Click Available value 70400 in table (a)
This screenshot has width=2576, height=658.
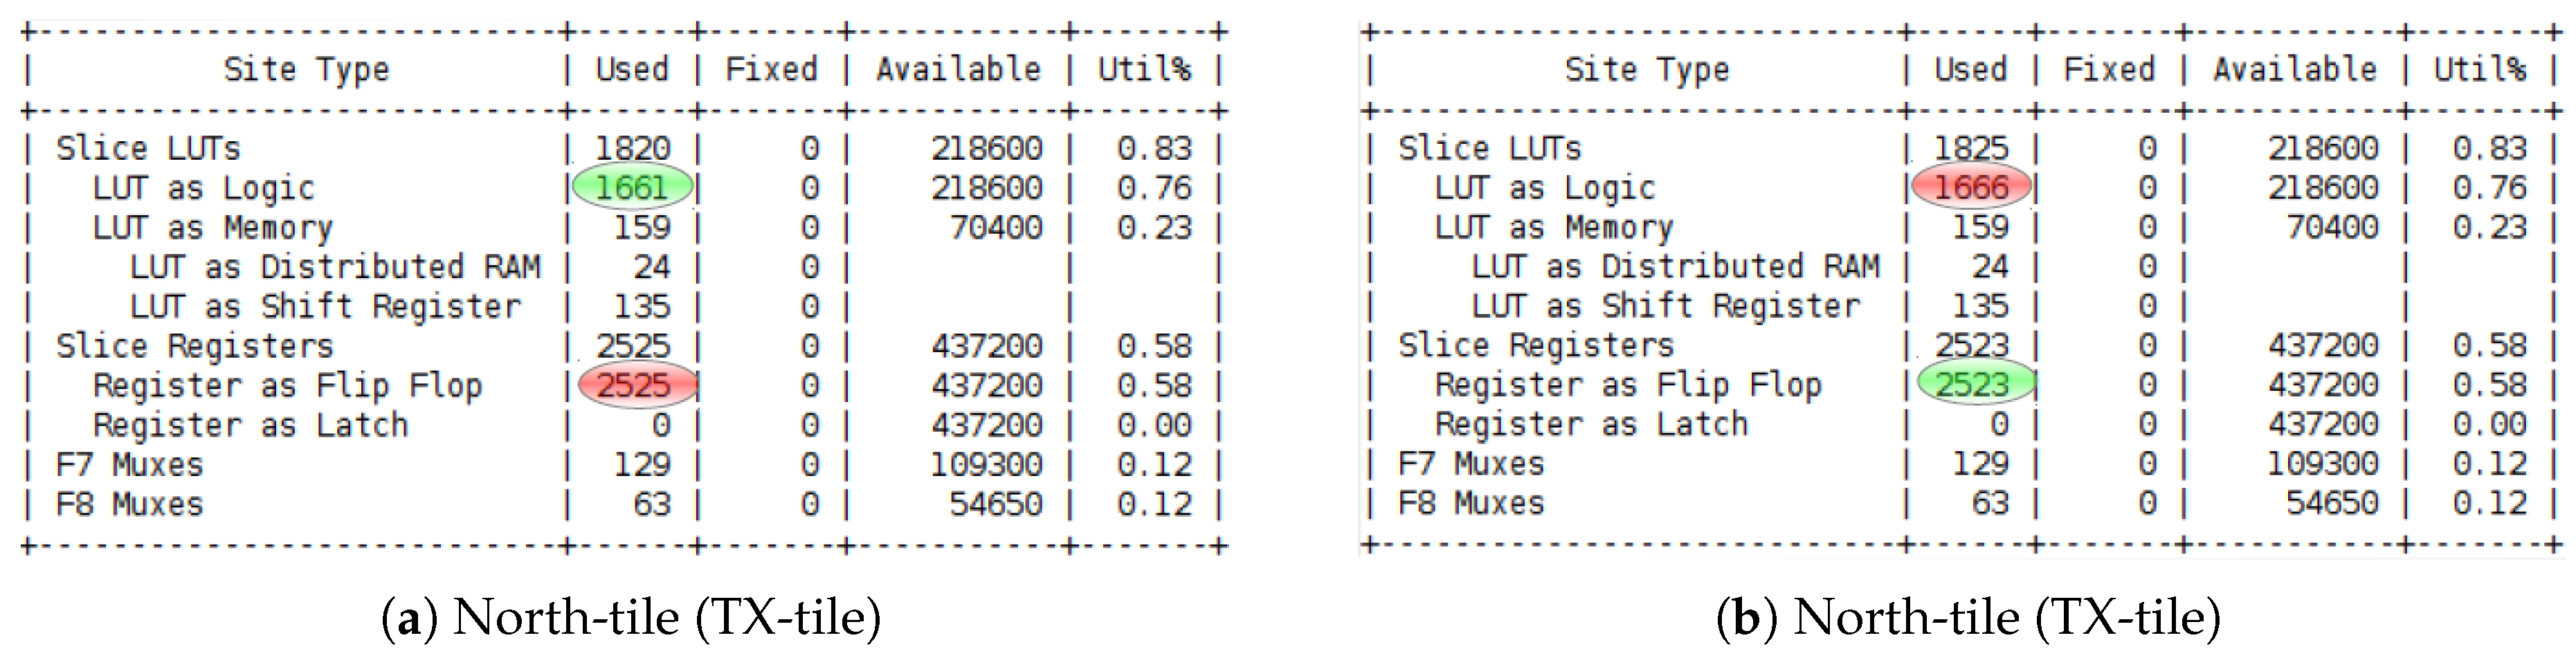click(996, 228)
